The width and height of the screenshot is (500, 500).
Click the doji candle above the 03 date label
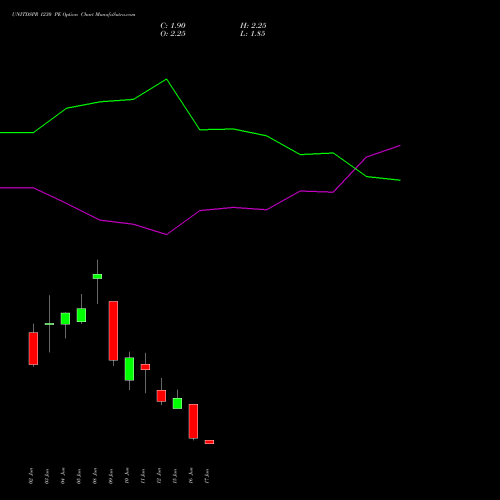tap(49, 324)
